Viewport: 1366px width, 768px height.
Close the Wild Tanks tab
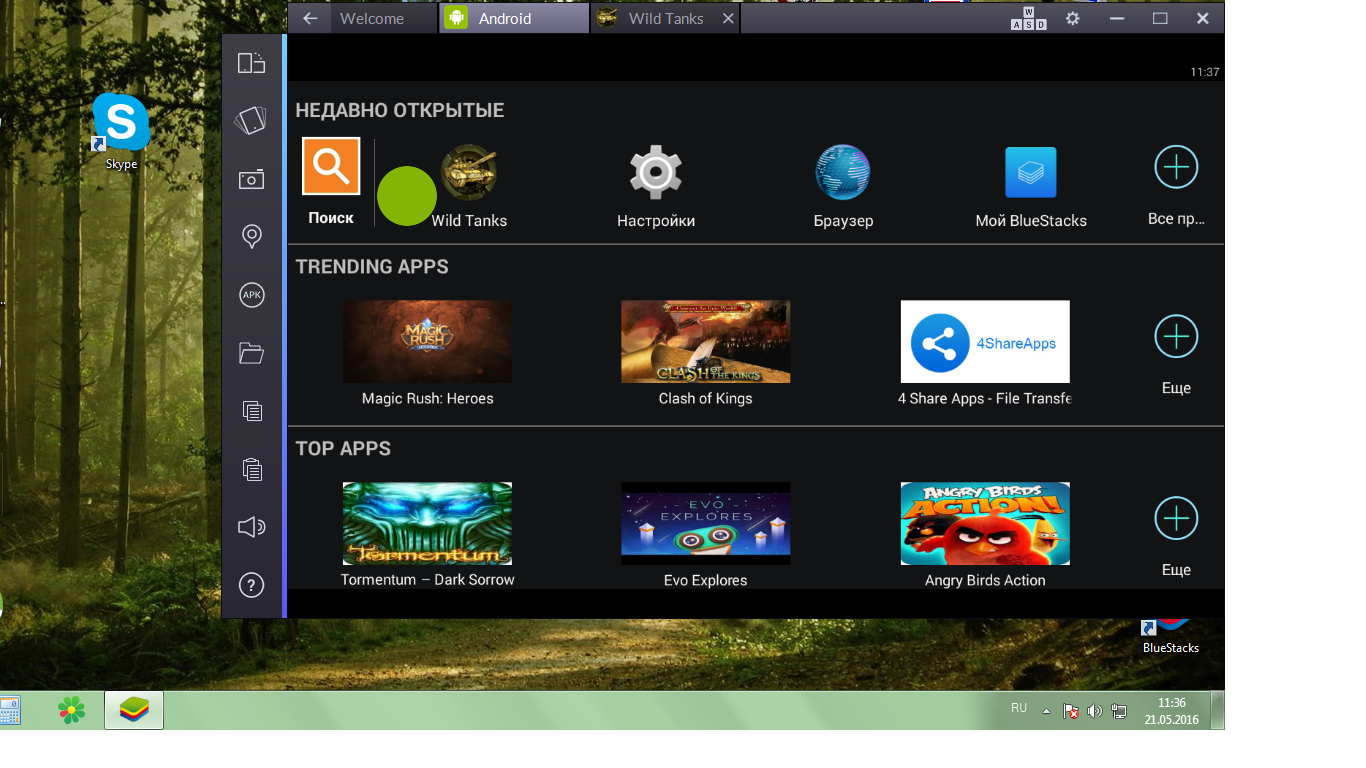coord(728,18)
